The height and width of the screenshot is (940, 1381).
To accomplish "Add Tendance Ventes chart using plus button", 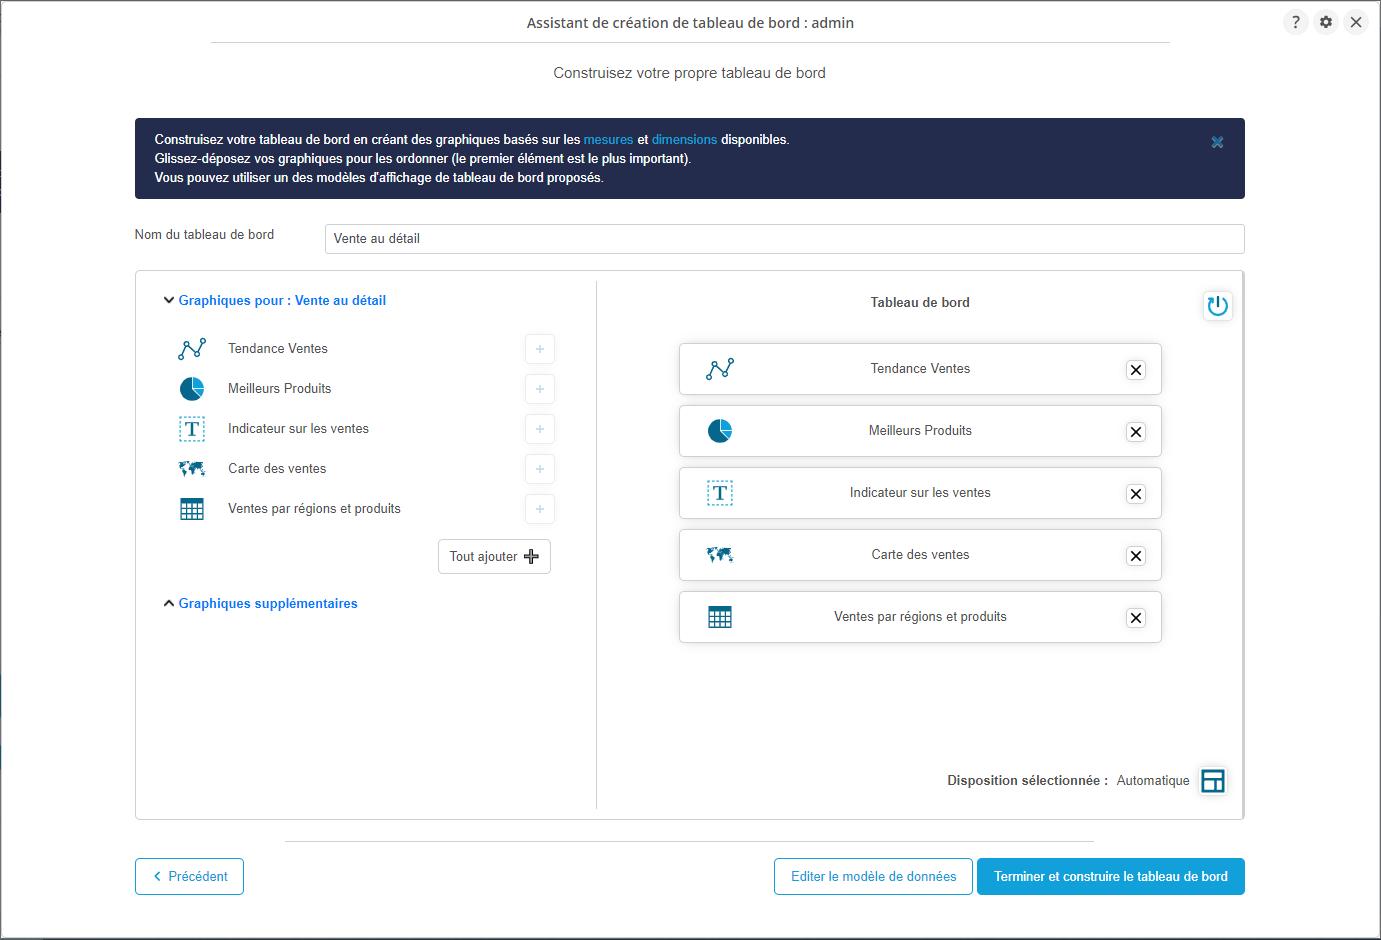I will 539,349.
